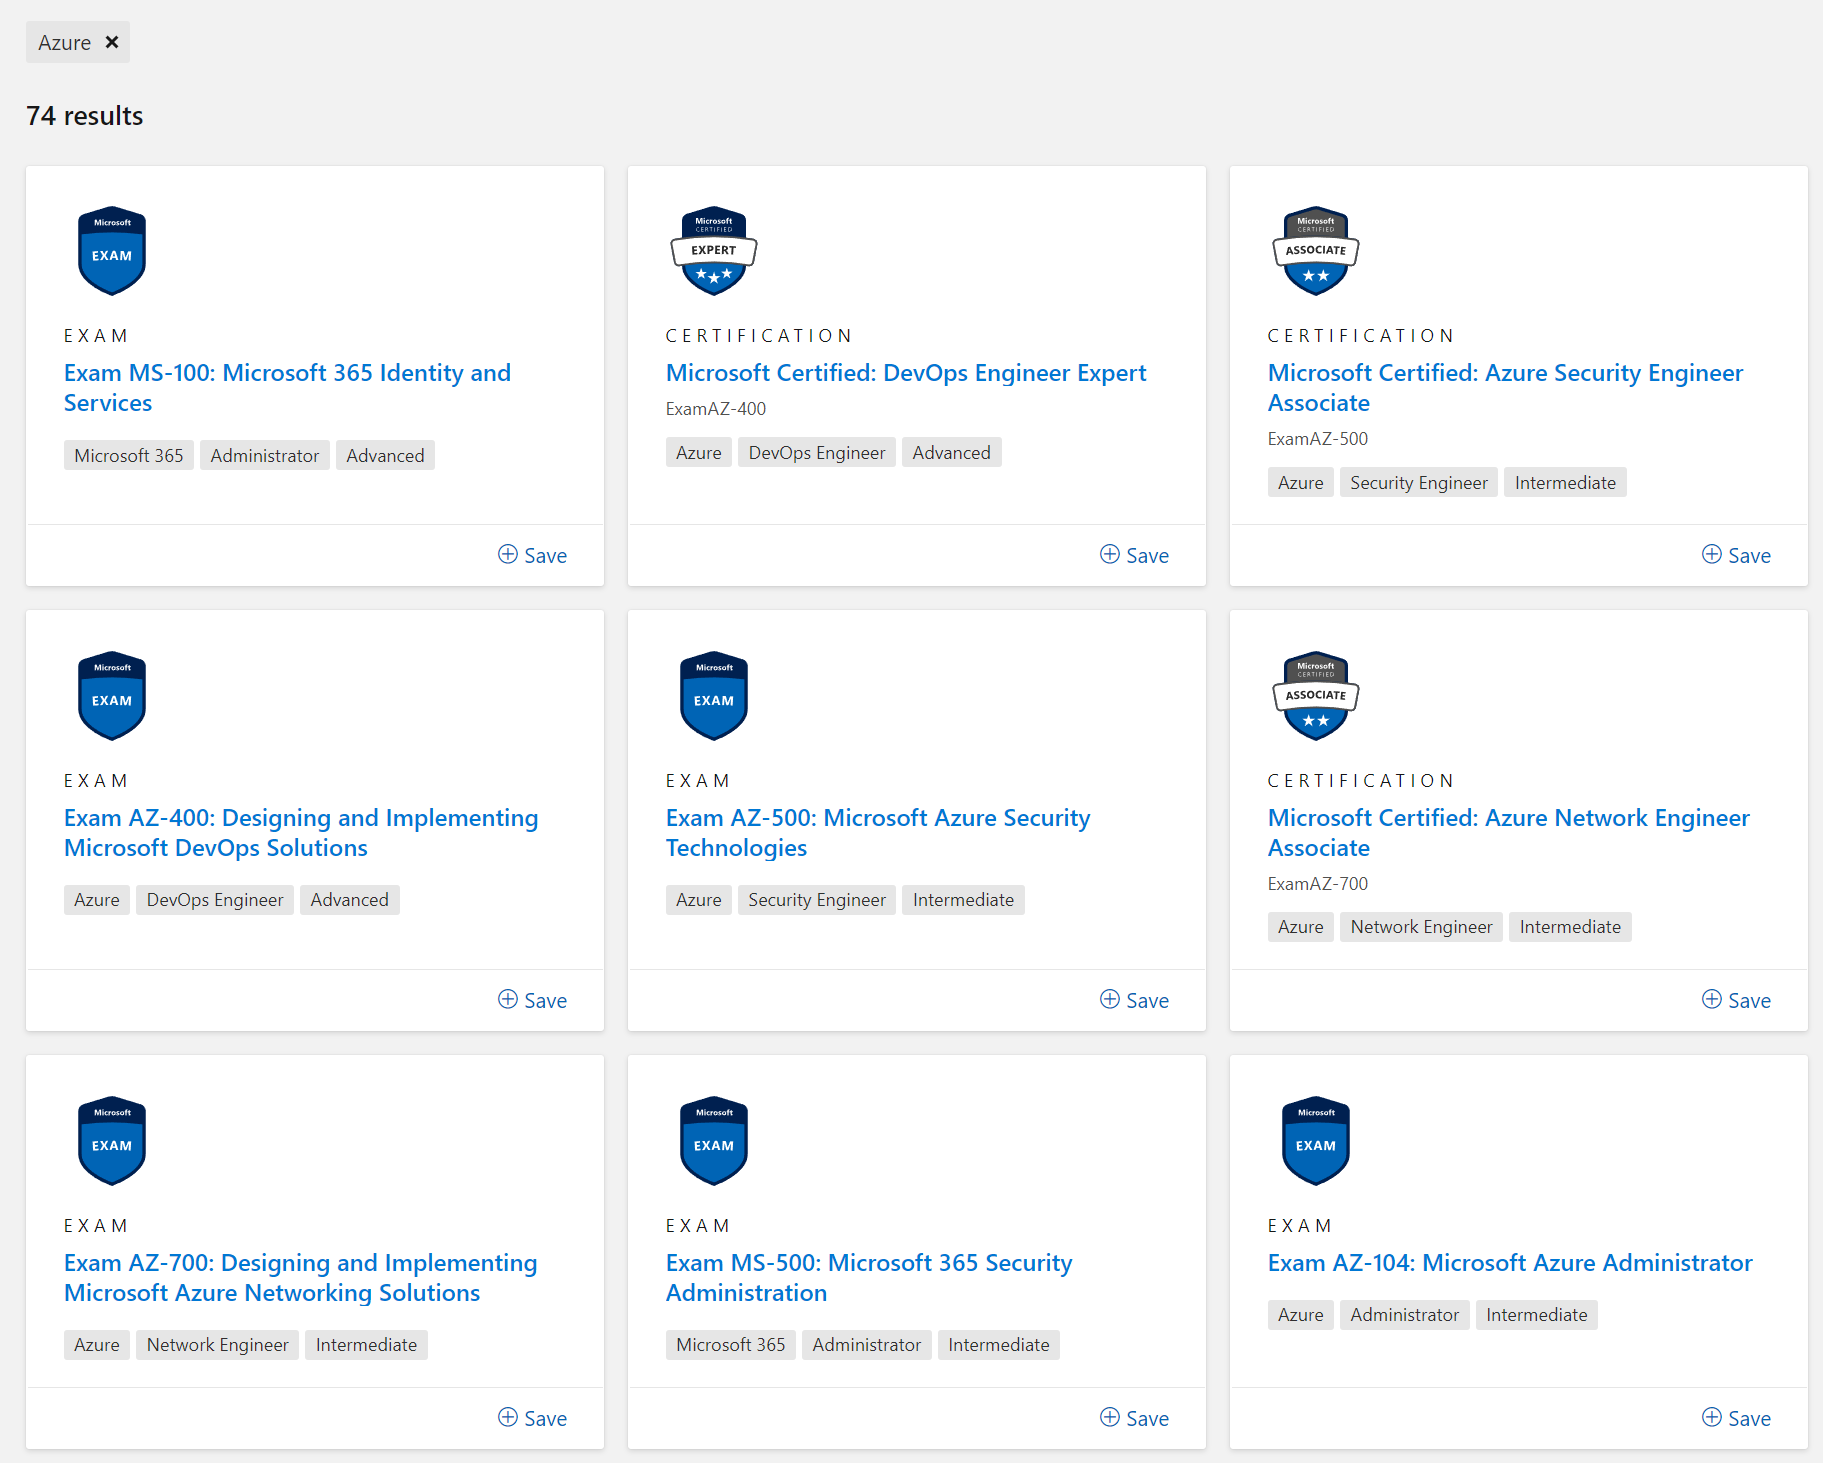
Task: Open Exam AZ-500: Microsoft Azure Security Technologies
Action: point(878,833)
